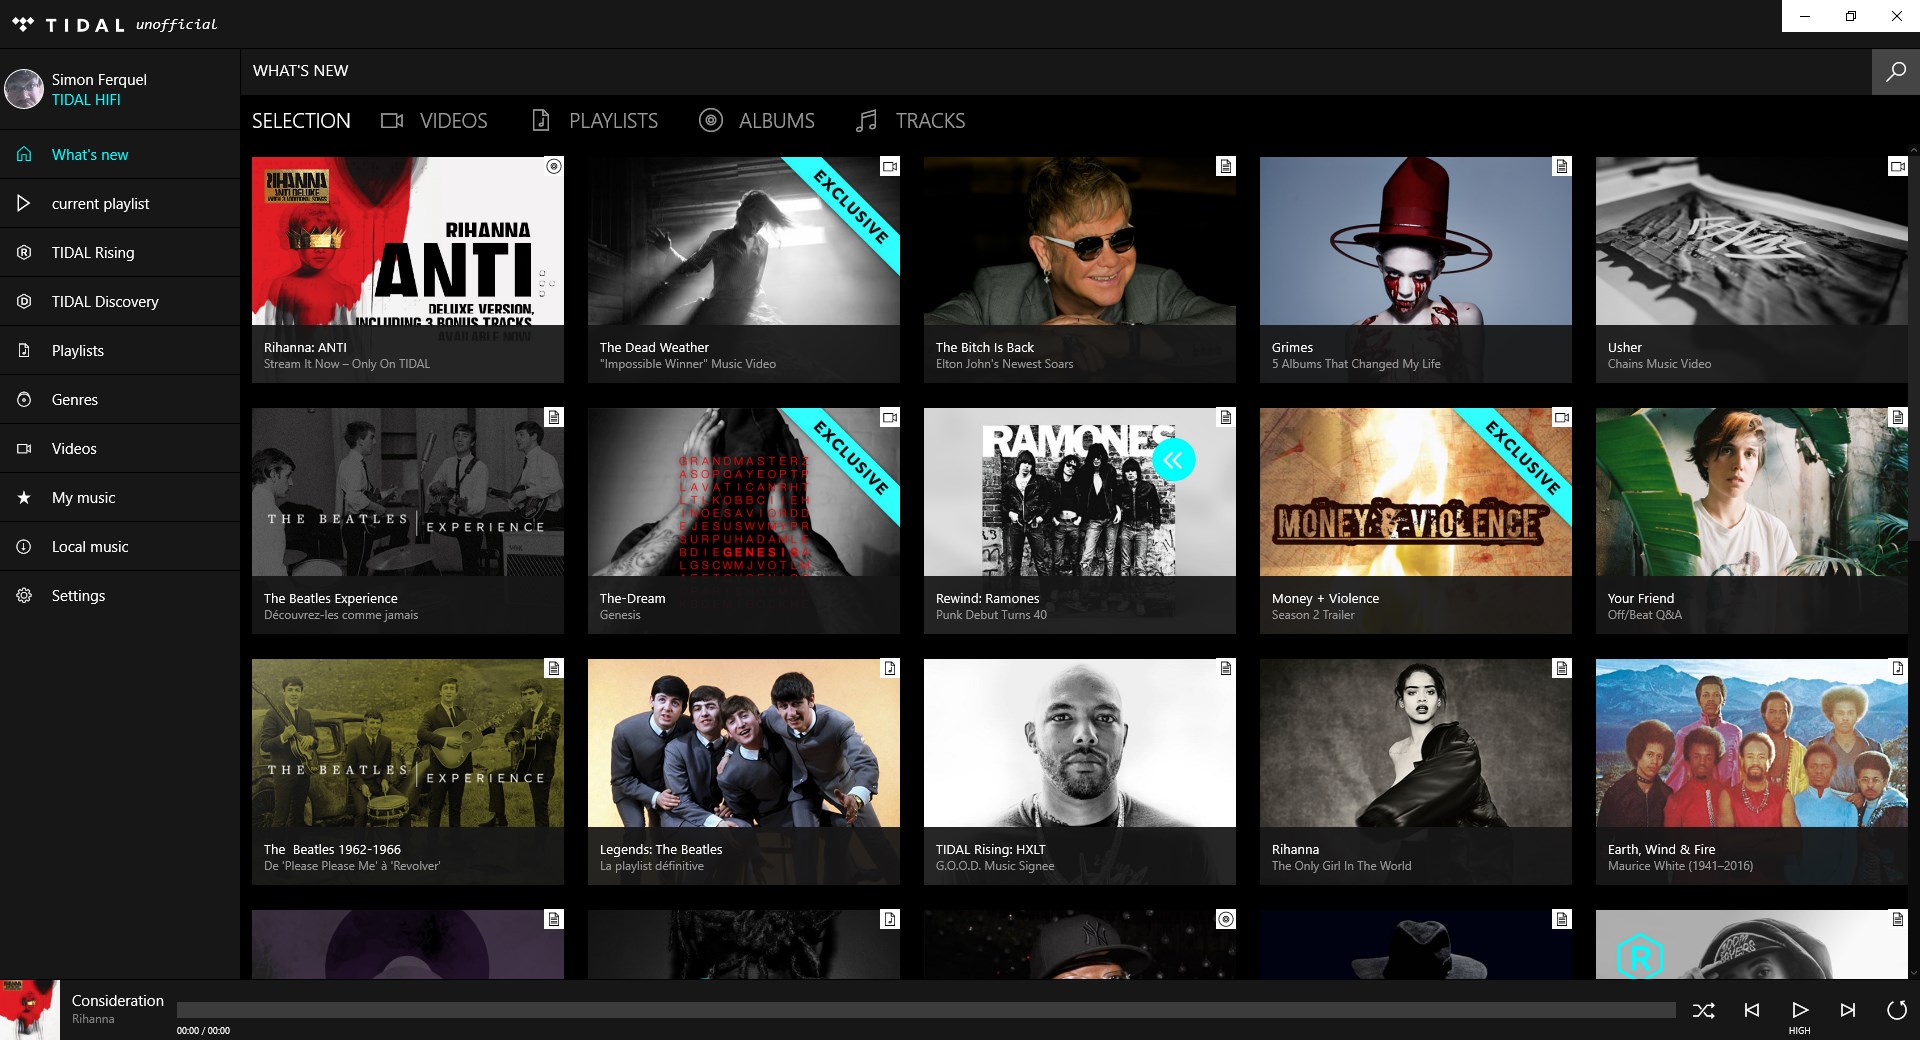Screen dimensions: 1920x1040
Task: Open What's new in sidebar
Action: (120, 154)
